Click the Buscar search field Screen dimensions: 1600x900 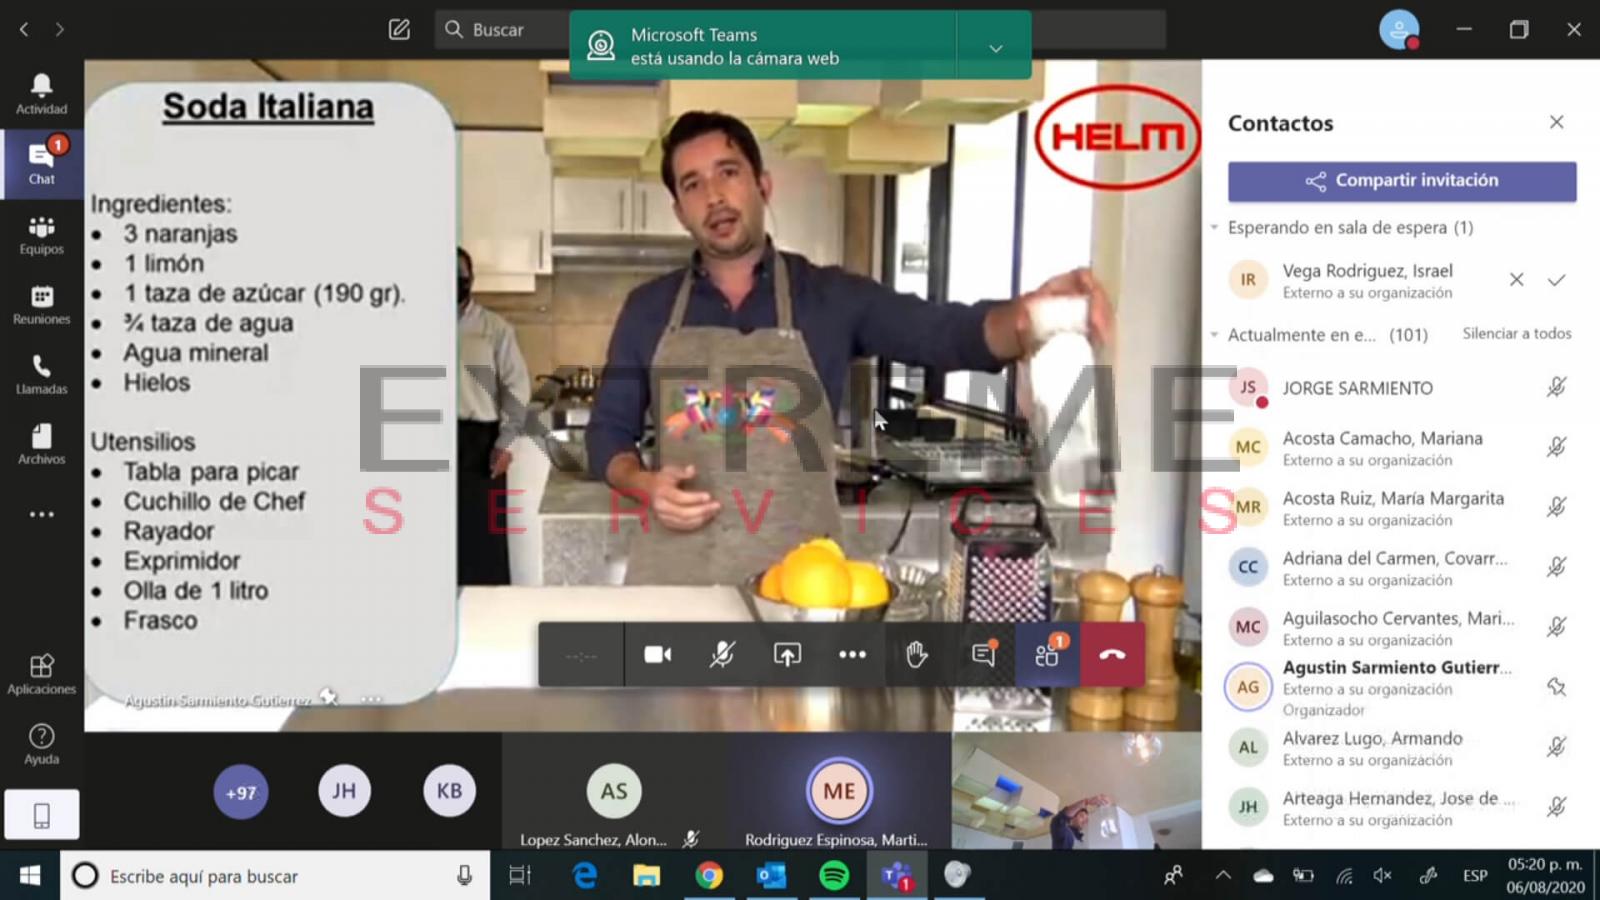click(500, 30)
